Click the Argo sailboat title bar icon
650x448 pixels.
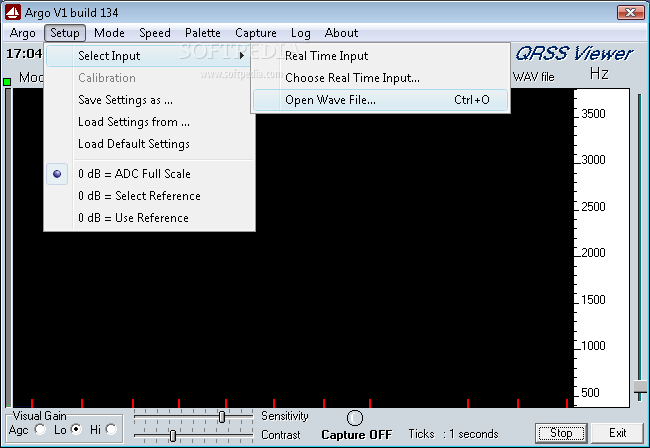click(12, 12)
